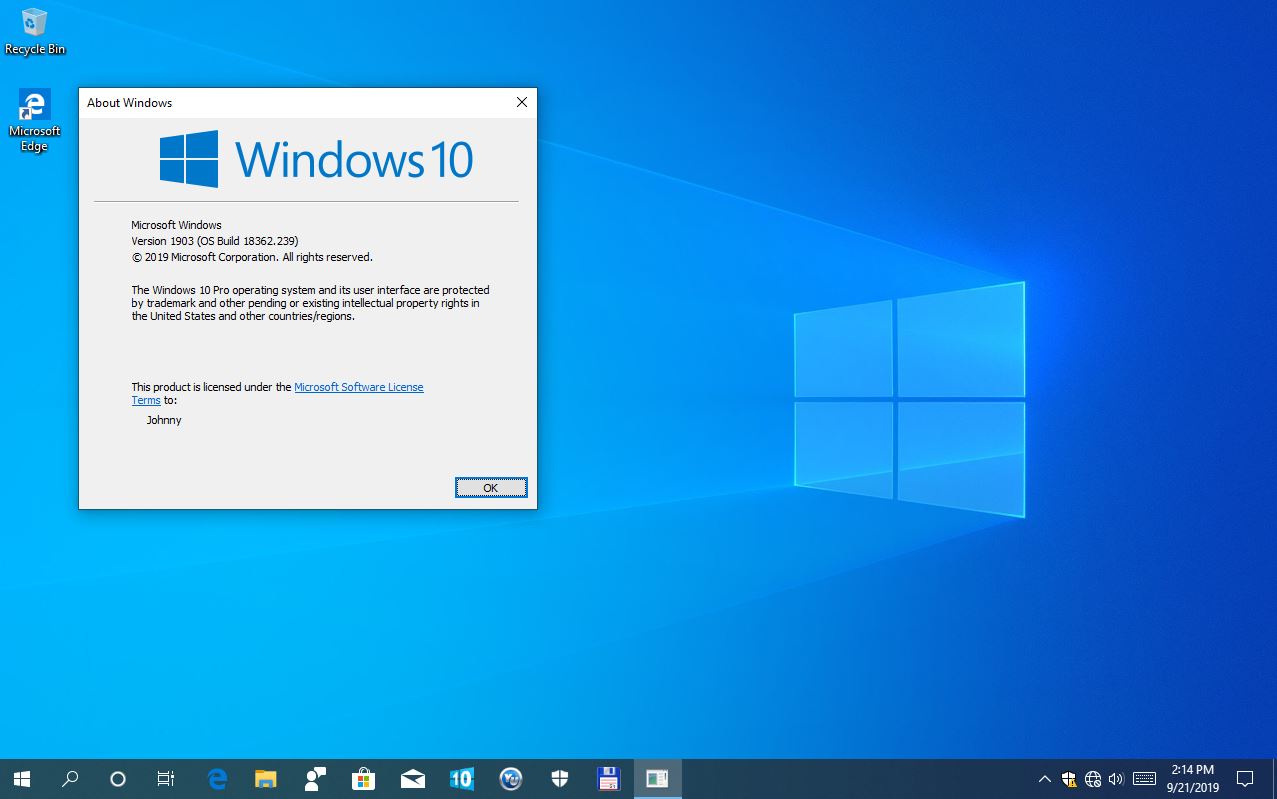The image size is (1277, 799).
Task: Open Mail app from taskbar
Action: [x=412, y=779]
